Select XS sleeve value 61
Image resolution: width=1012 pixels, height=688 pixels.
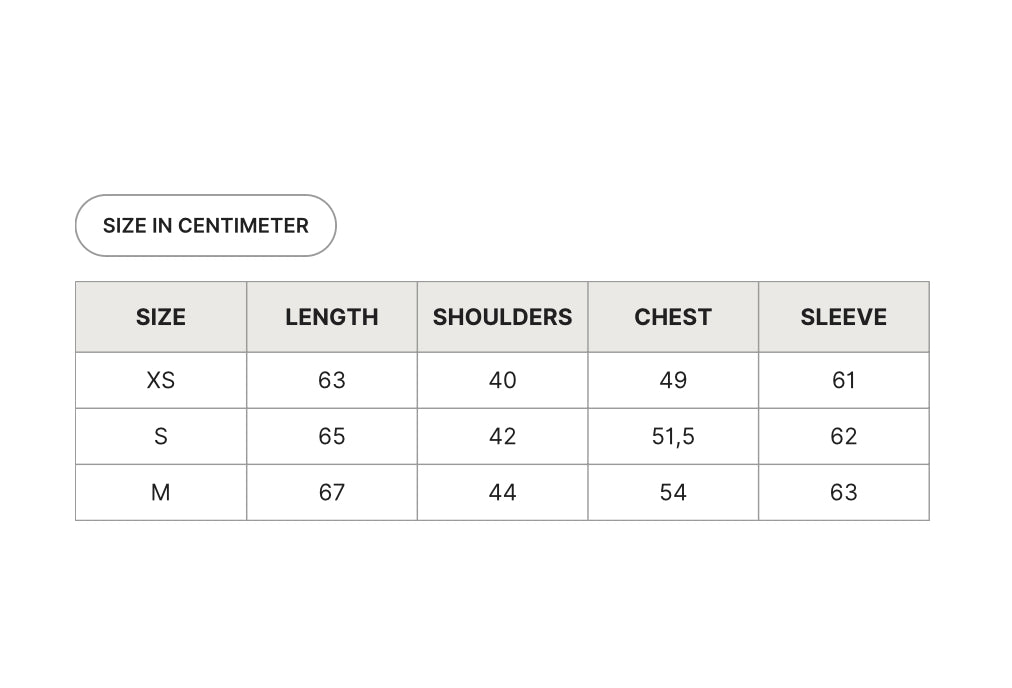coord(843,380)
